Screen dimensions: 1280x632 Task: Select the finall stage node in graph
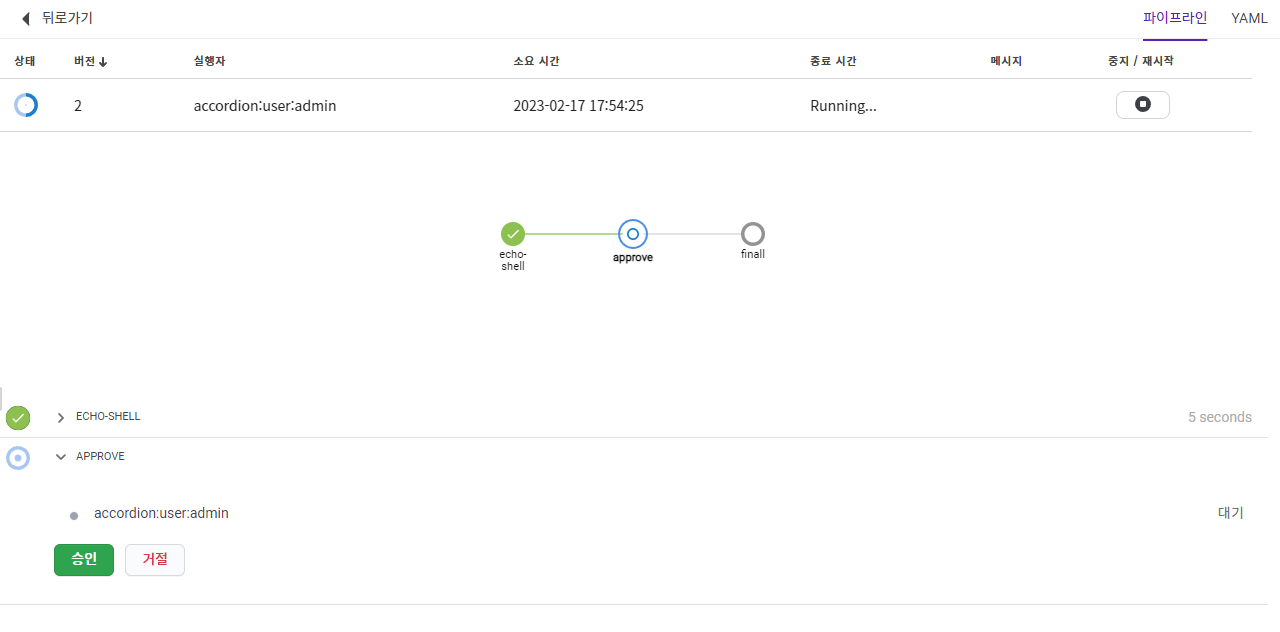[x=753, y=234]
